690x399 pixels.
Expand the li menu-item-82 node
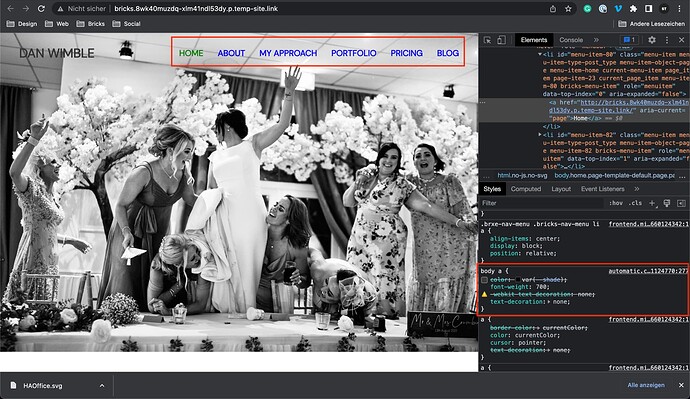coord(540,135)
